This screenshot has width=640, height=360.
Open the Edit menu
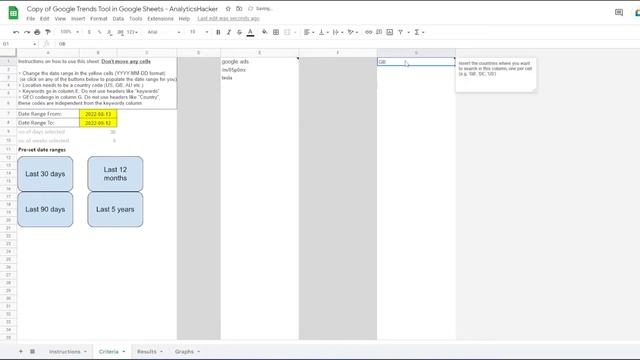click(x=44, y=19)
